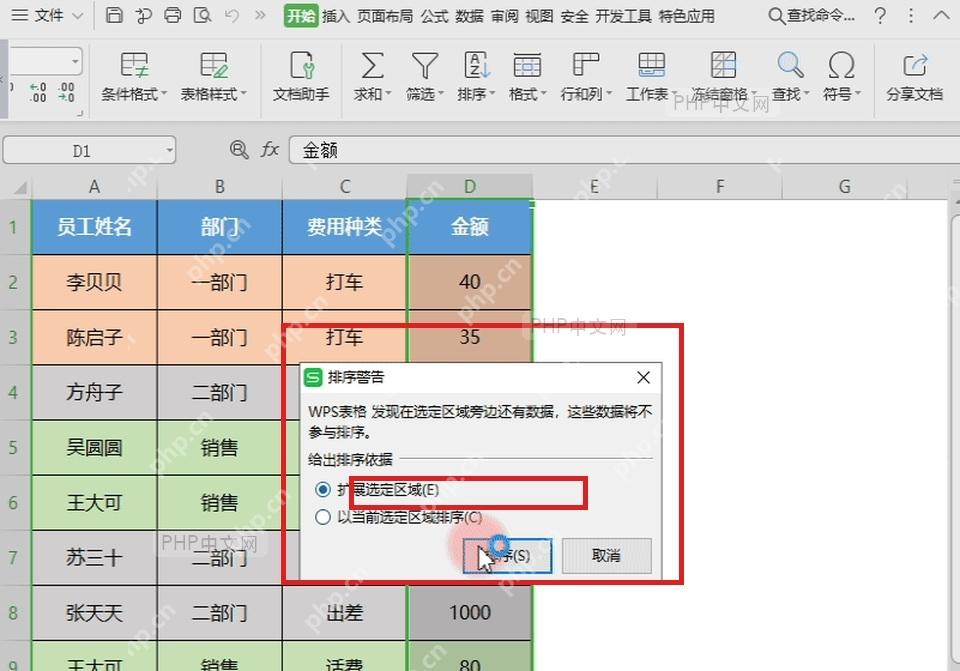Click the 查找命令 search box
The image size is (960, 671).
click(x=812, y=15)
